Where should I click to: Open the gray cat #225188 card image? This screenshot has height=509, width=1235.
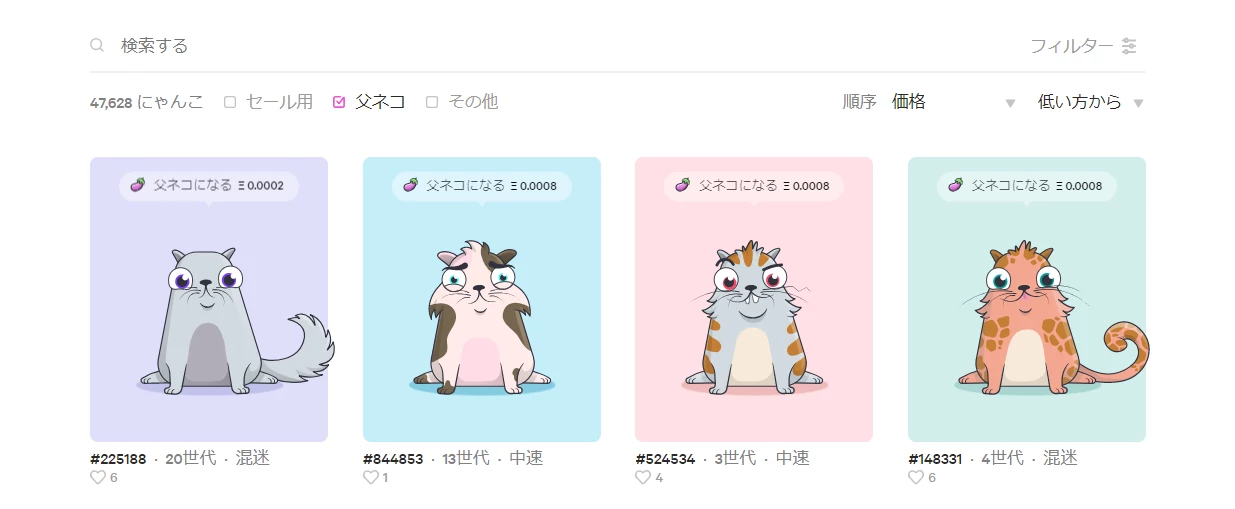pyautogui.click(x=209, y=299)
